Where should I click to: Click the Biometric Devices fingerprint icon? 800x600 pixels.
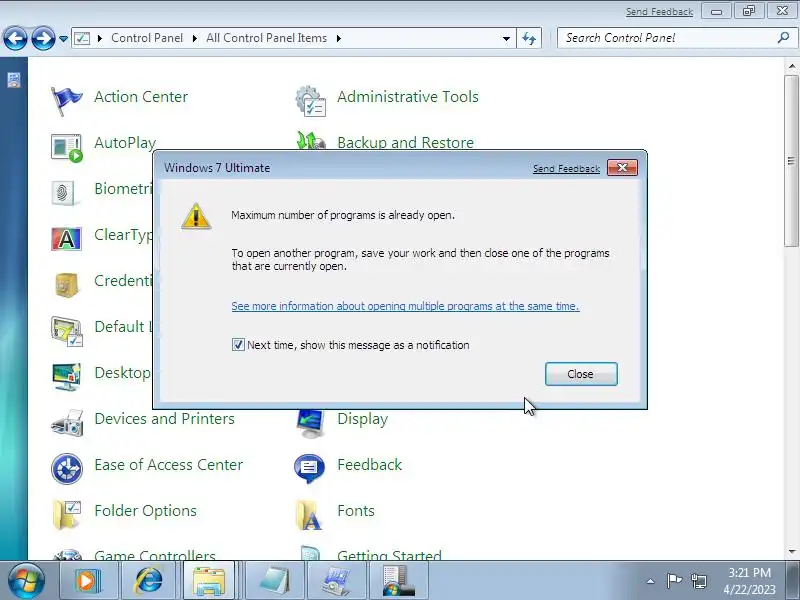[65, 193]
